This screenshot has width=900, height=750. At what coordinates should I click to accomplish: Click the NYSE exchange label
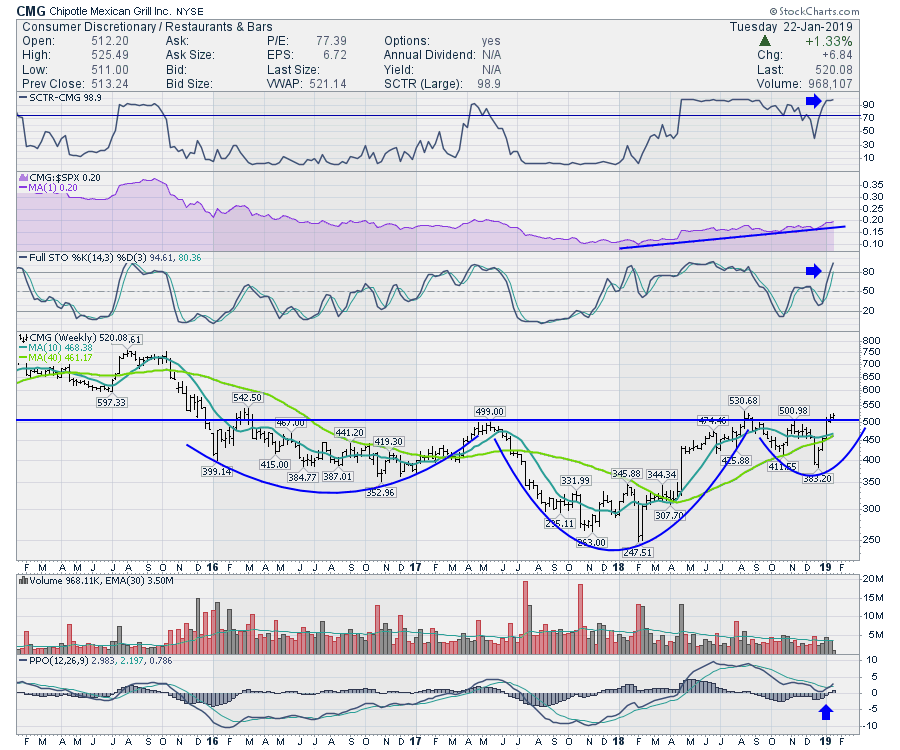[x=189, y=11]
